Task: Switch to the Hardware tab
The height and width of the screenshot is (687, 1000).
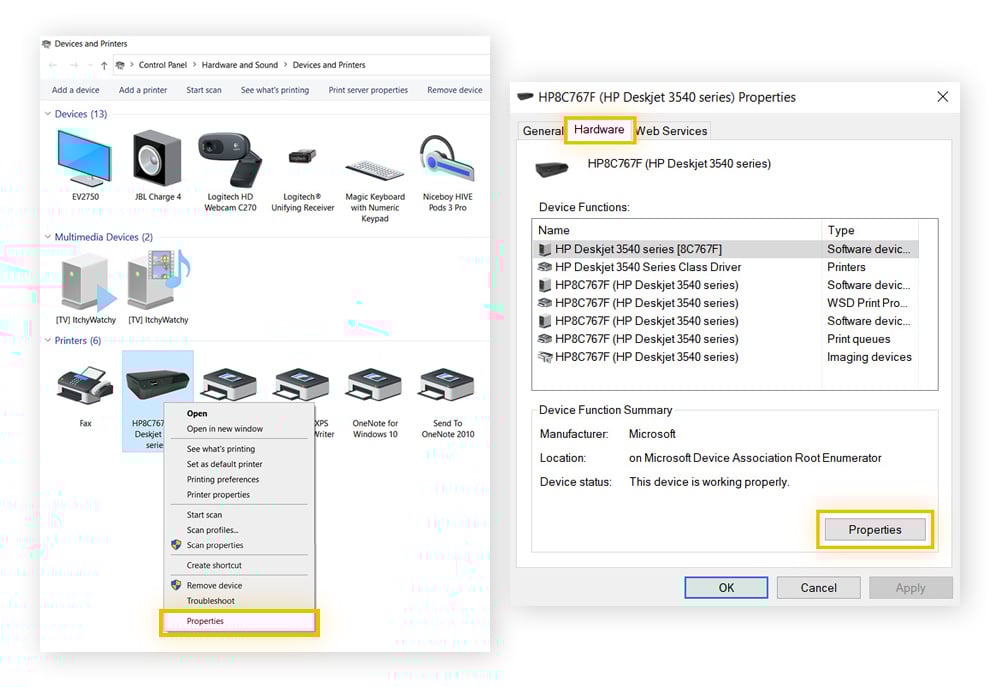Action: [x=599, y=130]
